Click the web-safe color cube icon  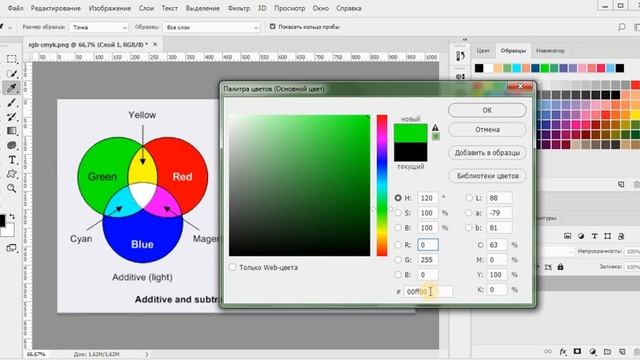[x=436, y=136]
